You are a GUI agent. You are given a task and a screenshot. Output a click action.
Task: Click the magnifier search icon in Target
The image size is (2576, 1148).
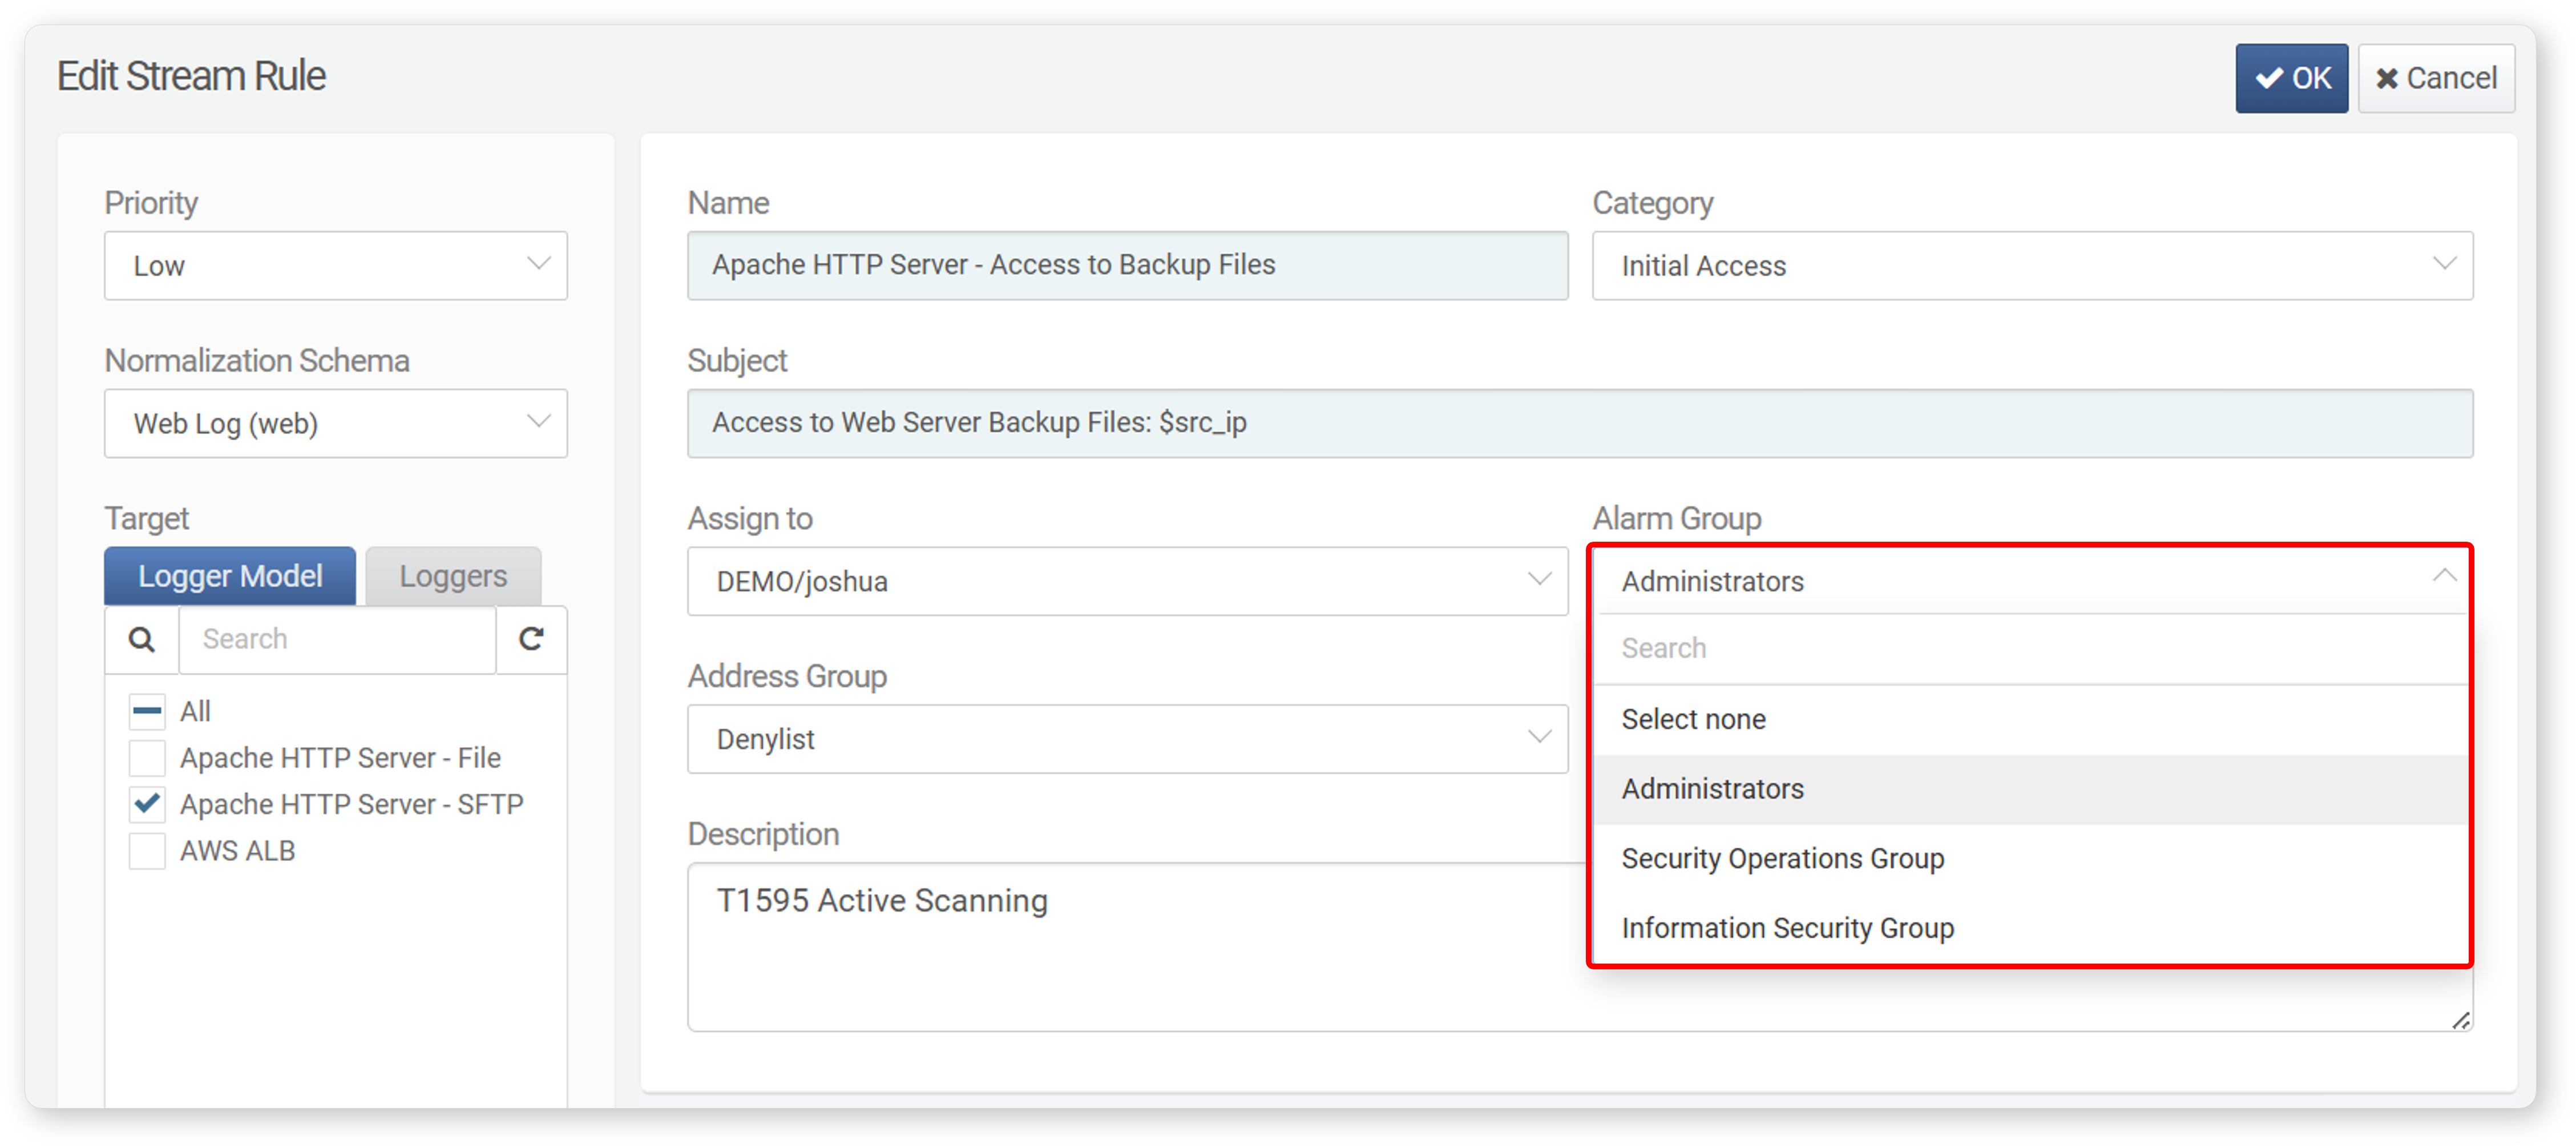pos(142,639)
